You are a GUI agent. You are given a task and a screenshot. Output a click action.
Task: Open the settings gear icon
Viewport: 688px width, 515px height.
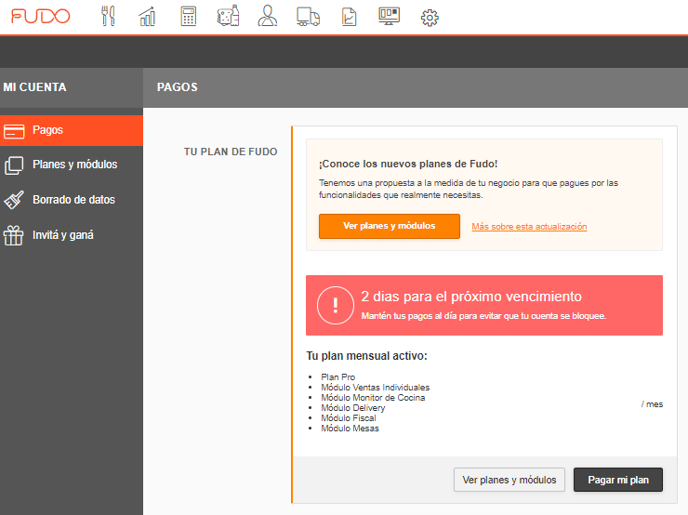click(430, 18)
